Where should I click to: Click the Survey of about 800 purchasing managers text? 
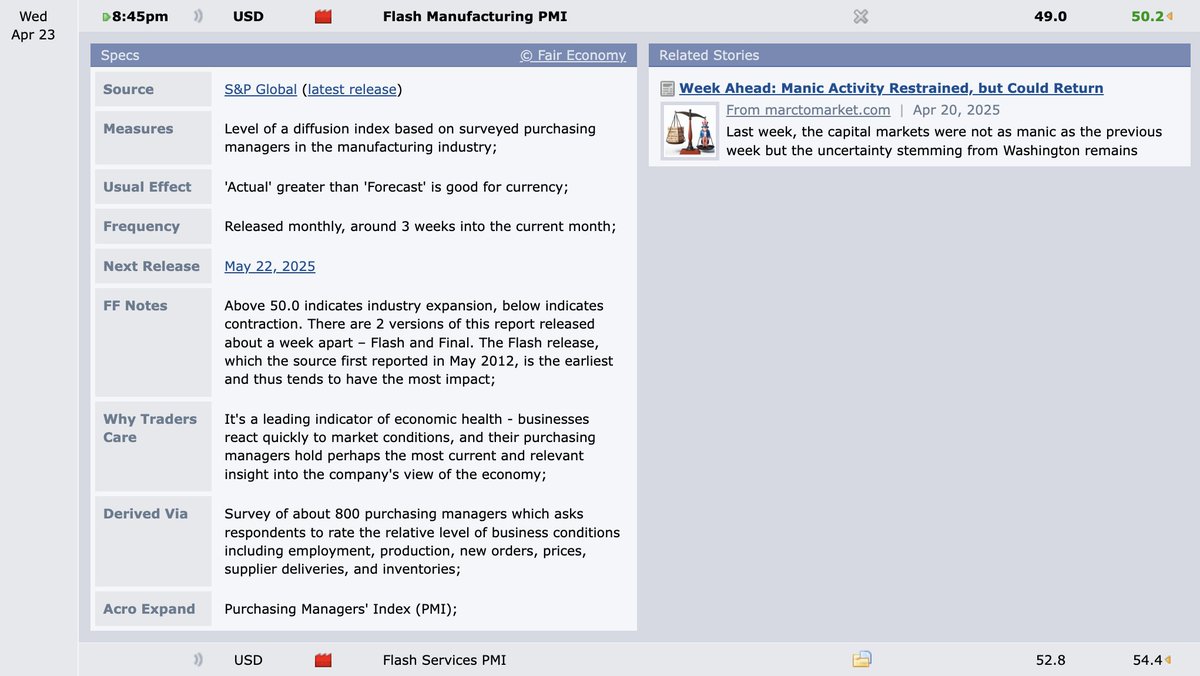(x=422, y=541)
